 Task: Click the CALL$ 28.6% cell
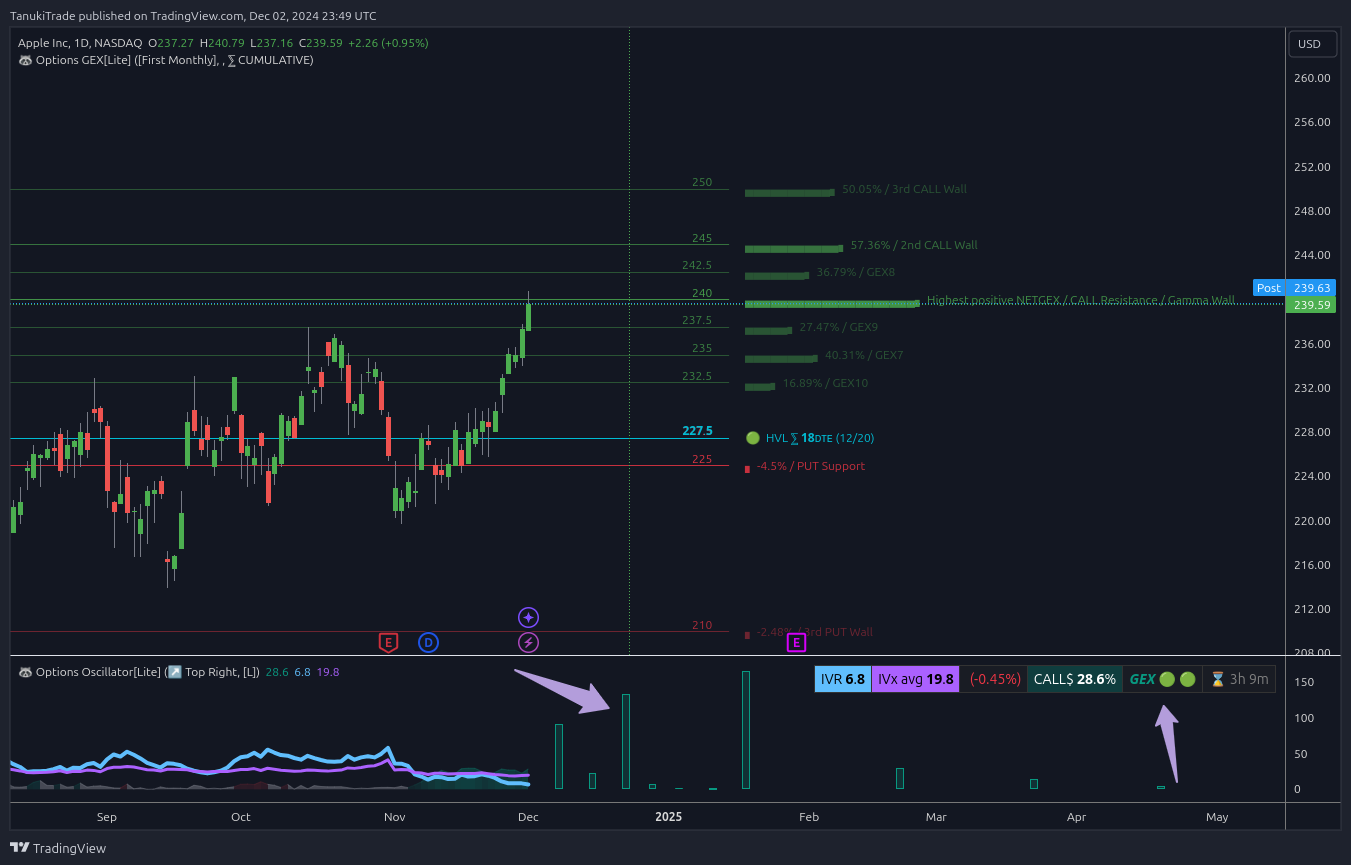tap(1075, 679)
